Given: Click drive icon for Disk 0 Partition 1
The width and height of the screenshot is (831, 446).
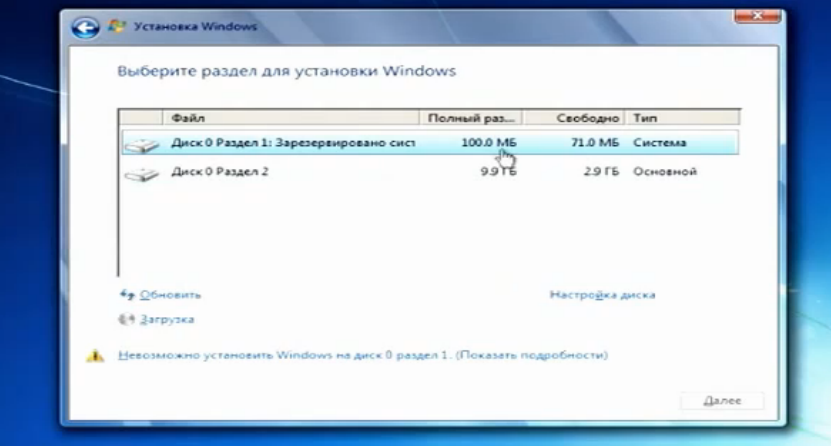Looking at the screenshot, I should [142, 144].
